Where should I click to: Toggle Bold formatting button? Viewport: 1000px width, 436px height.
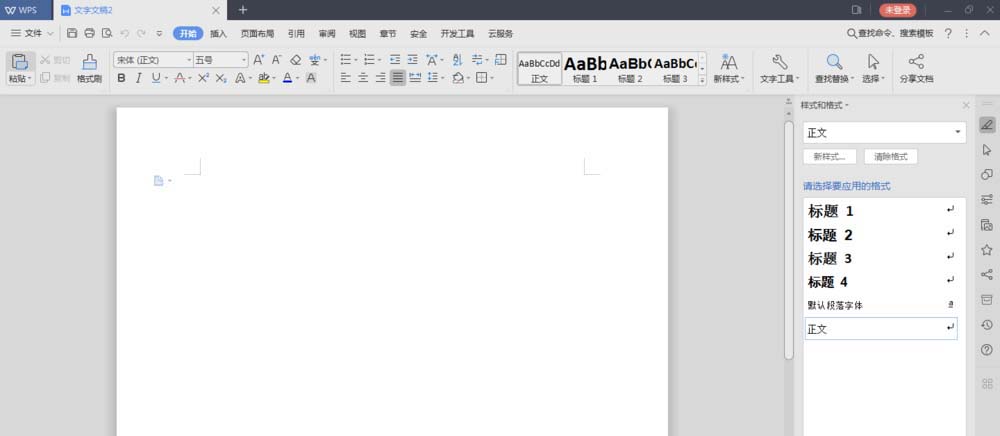[121, 78]
